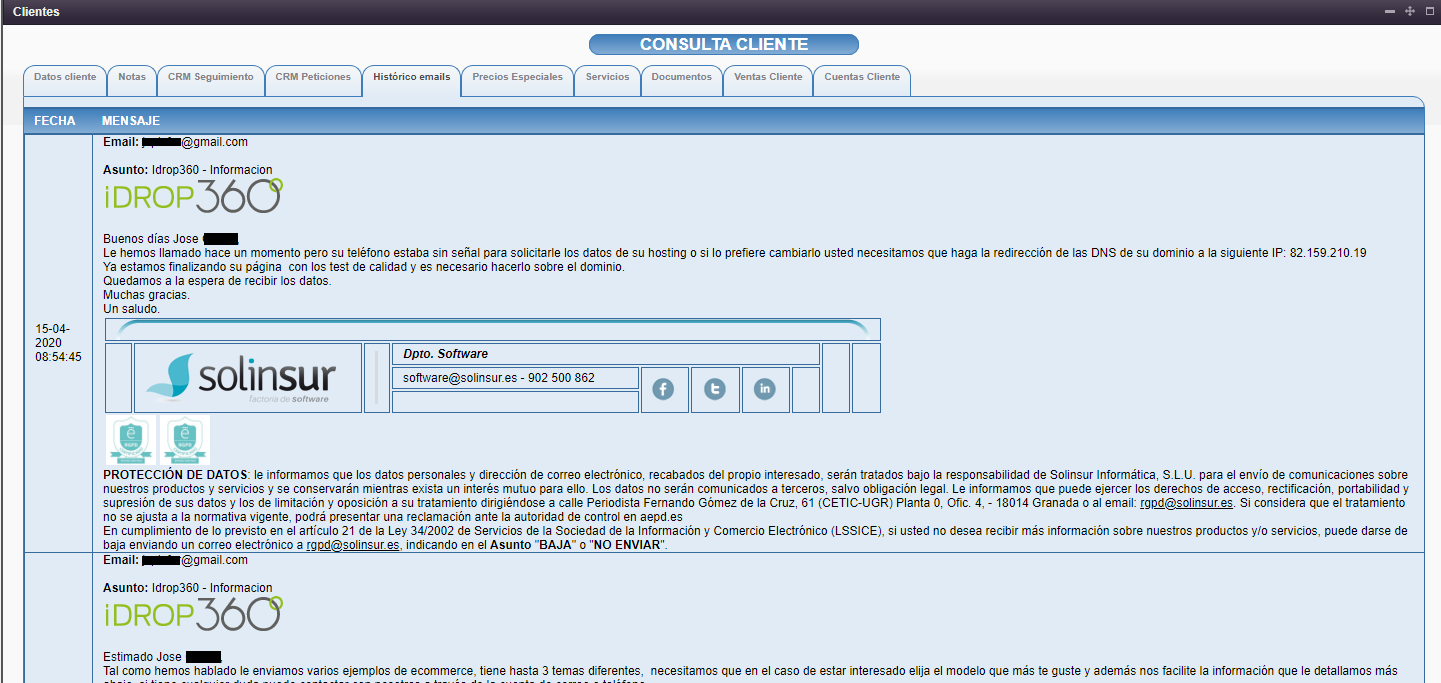Select the date 15-04-2020 08:54:45 cell

59,342
